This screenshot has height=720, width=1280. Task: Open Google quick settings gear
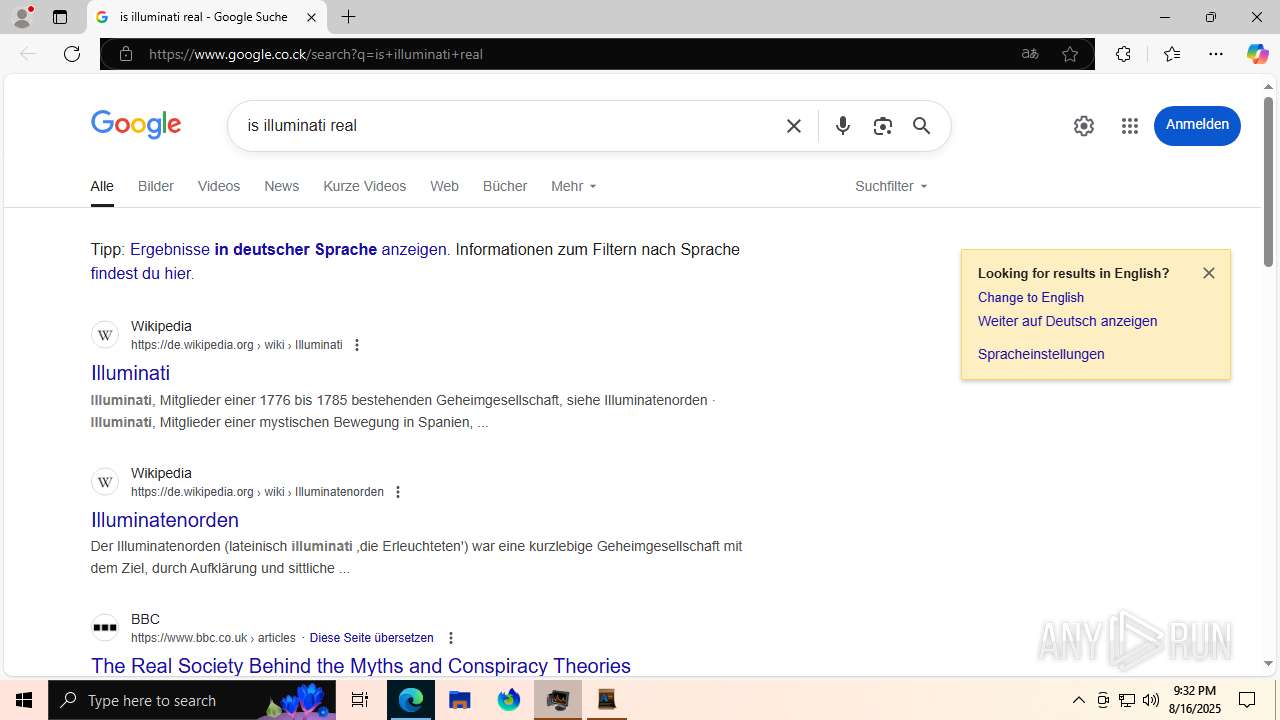click(1084, 126)
